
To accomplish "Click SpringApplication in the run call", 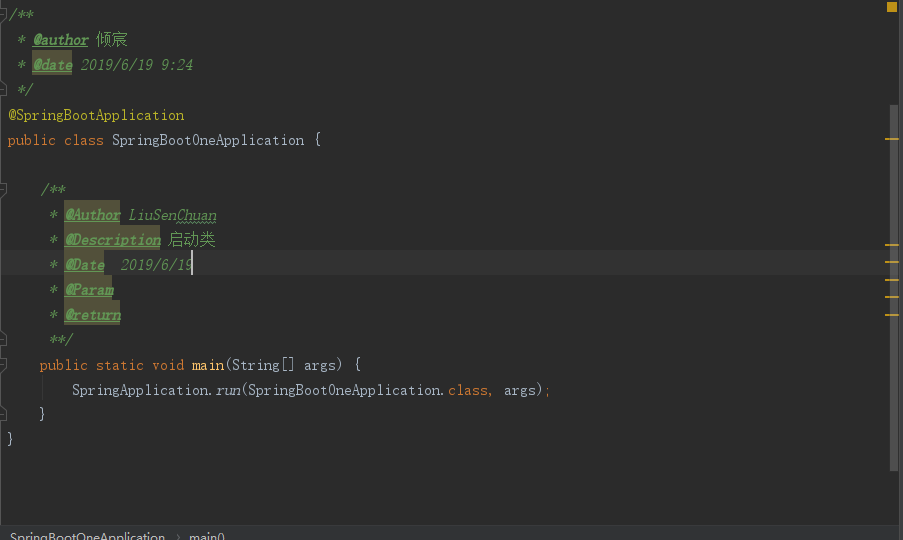I will [141, 390].
